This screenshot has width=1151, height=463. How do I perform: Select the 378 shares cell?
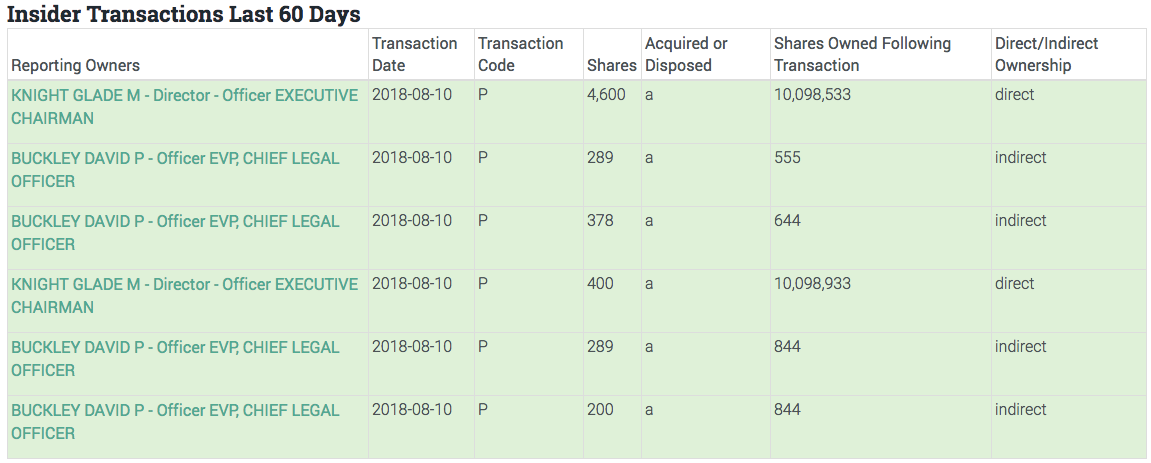(600, 221)
